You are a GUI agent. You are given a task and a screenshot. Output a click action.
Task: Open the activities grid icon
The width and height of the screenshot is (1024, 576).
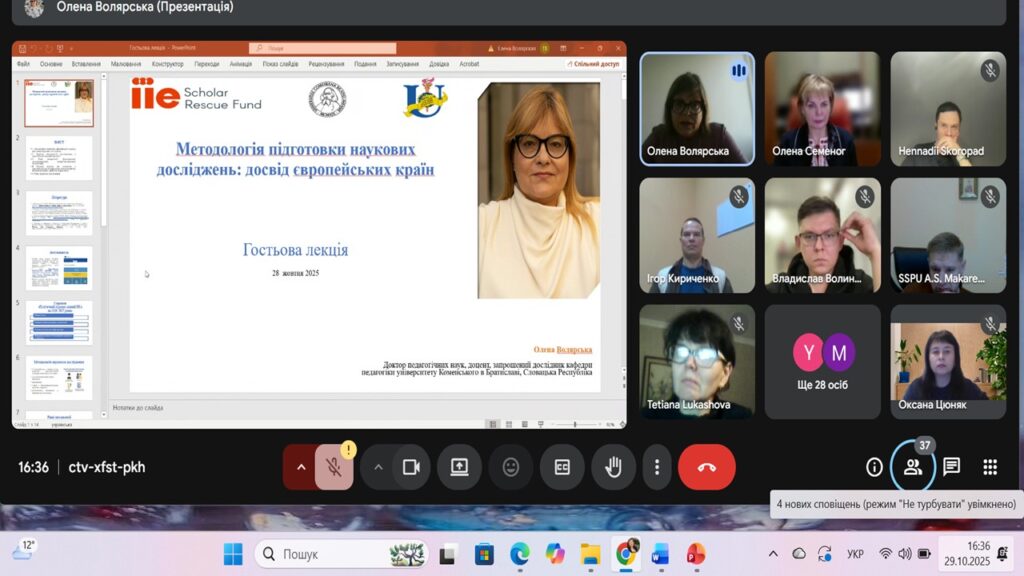point(990,467)
